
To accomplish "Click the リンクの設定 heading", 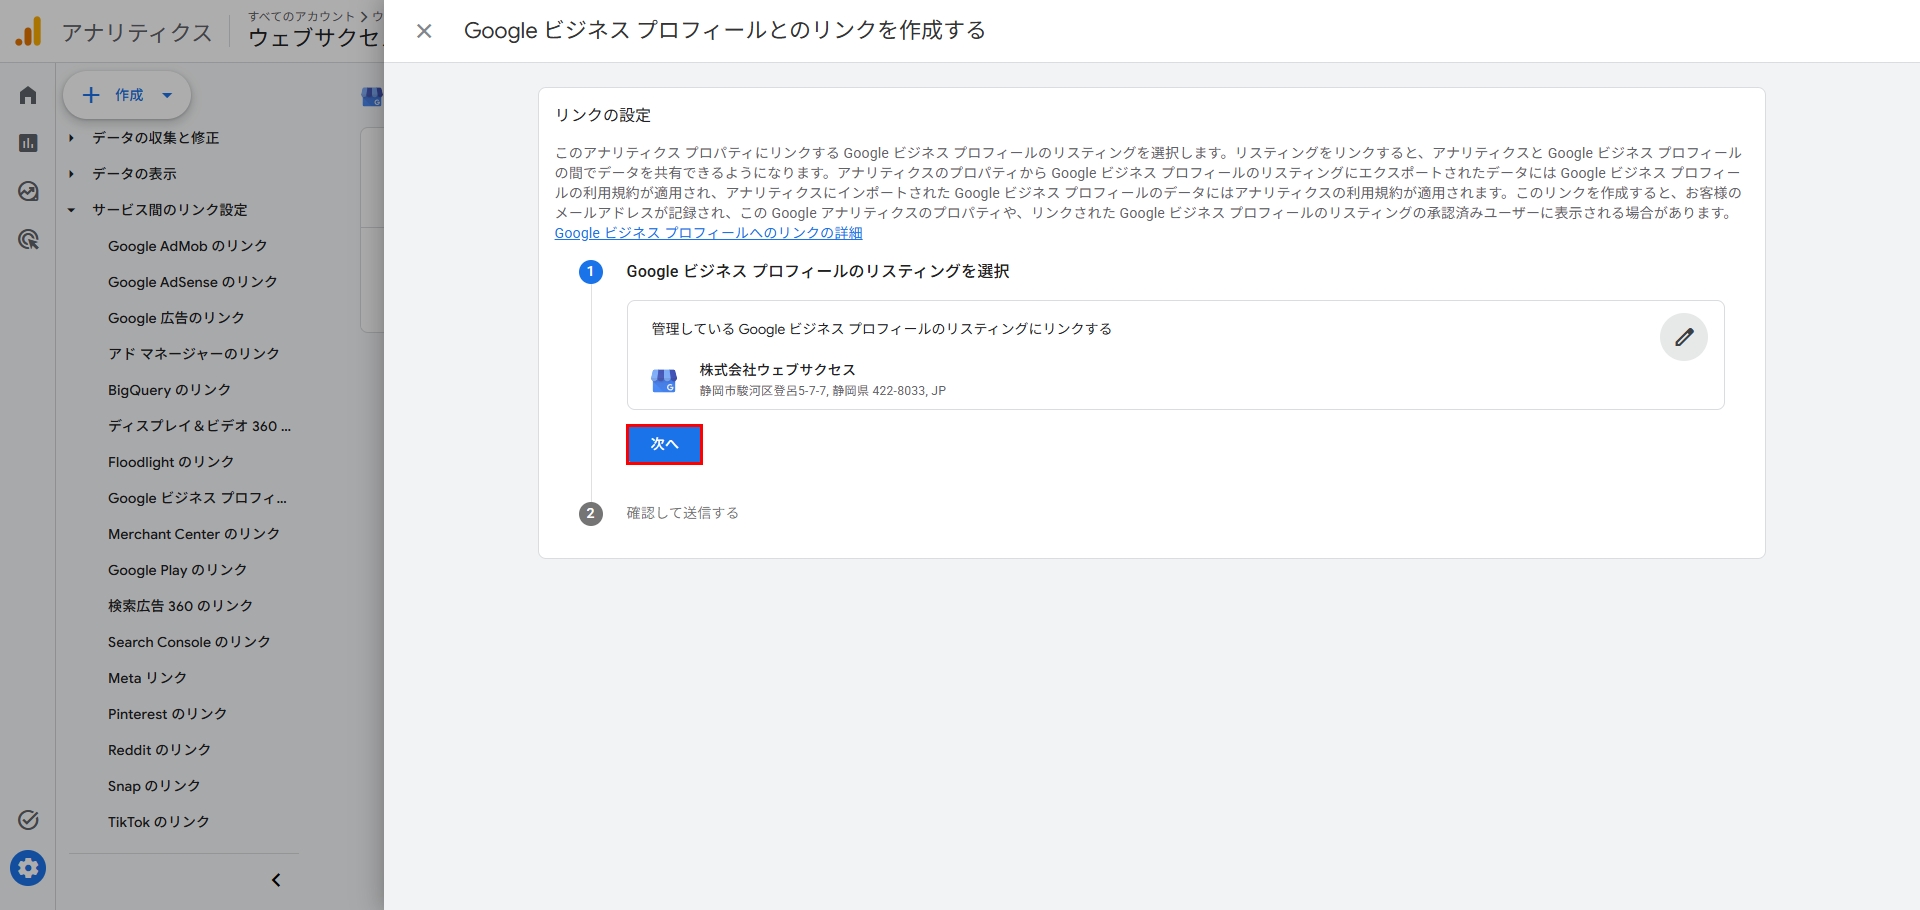I will click(603, 115).
